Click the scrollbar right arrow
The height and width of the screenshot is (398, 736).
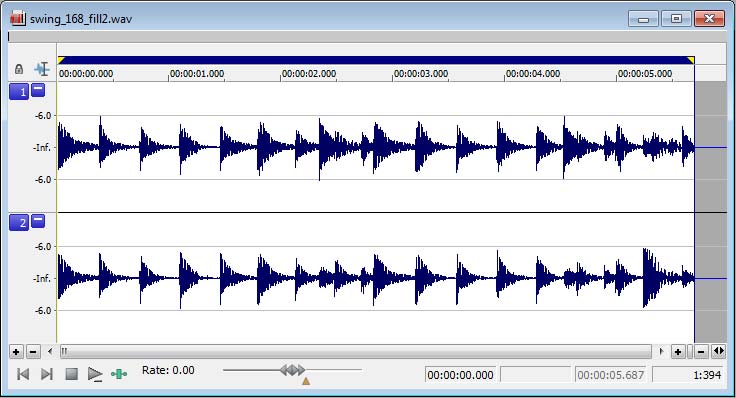tap(661, 351)
